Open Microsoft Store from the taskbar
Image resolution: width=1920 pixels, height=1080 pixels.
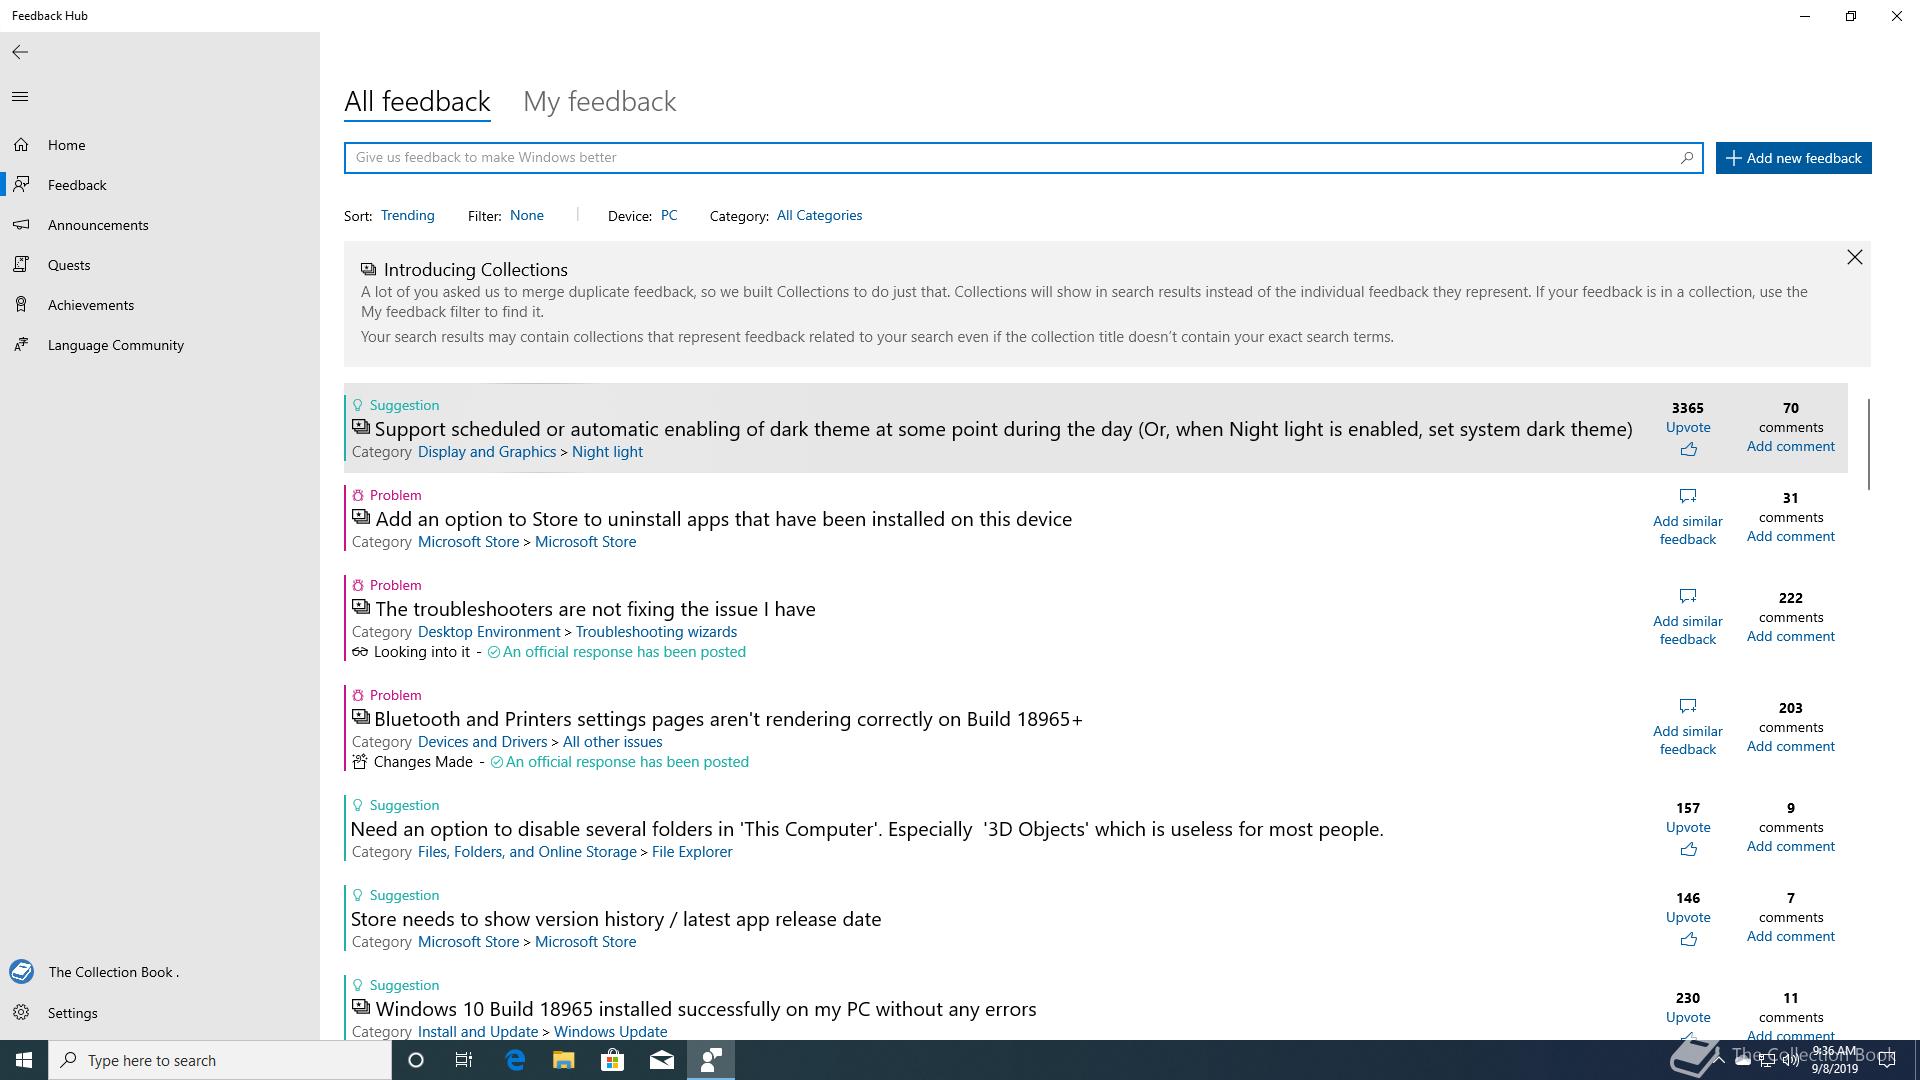click(x=612, y=1060)
